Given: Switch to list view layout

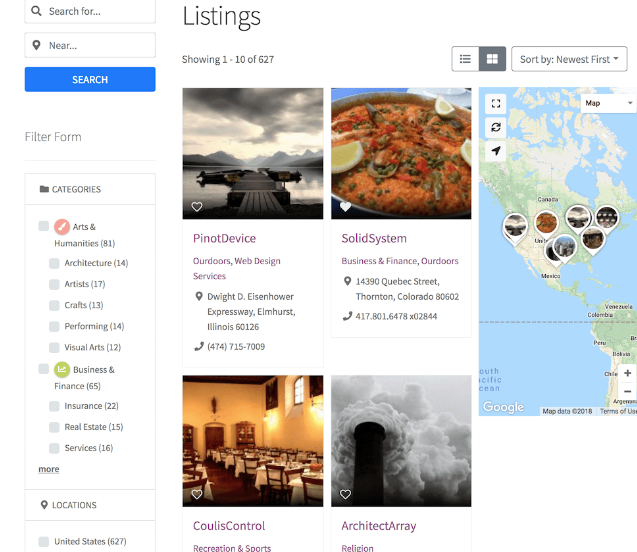Looking at the screenshot, I should coord(465,59).
